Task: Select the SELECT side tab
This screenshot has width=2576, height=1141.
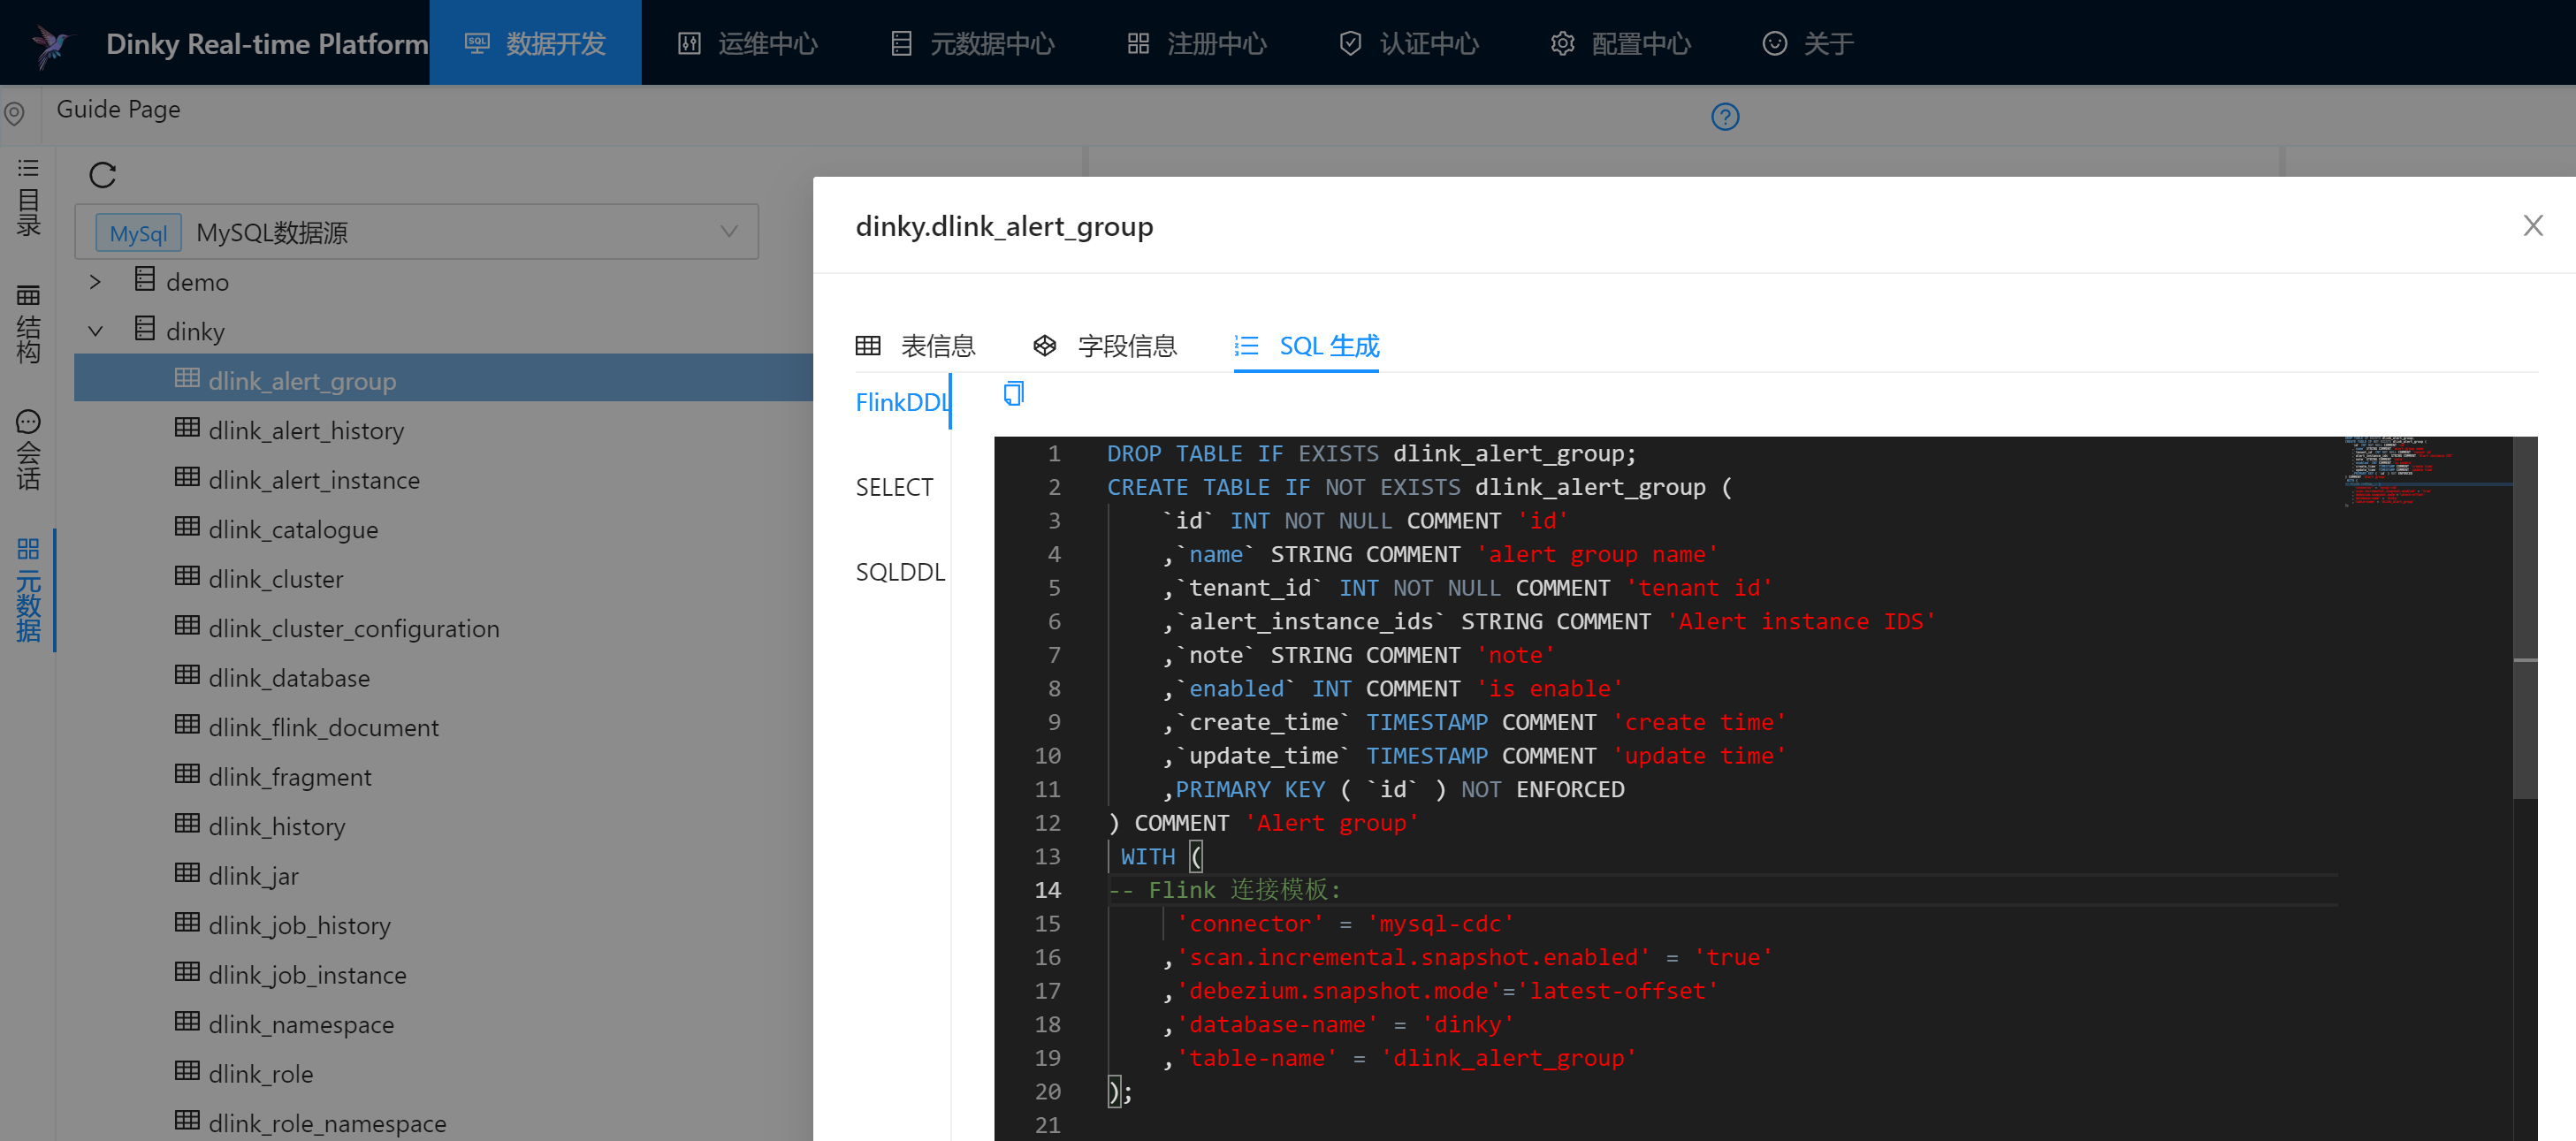Action: click(894, 487)
